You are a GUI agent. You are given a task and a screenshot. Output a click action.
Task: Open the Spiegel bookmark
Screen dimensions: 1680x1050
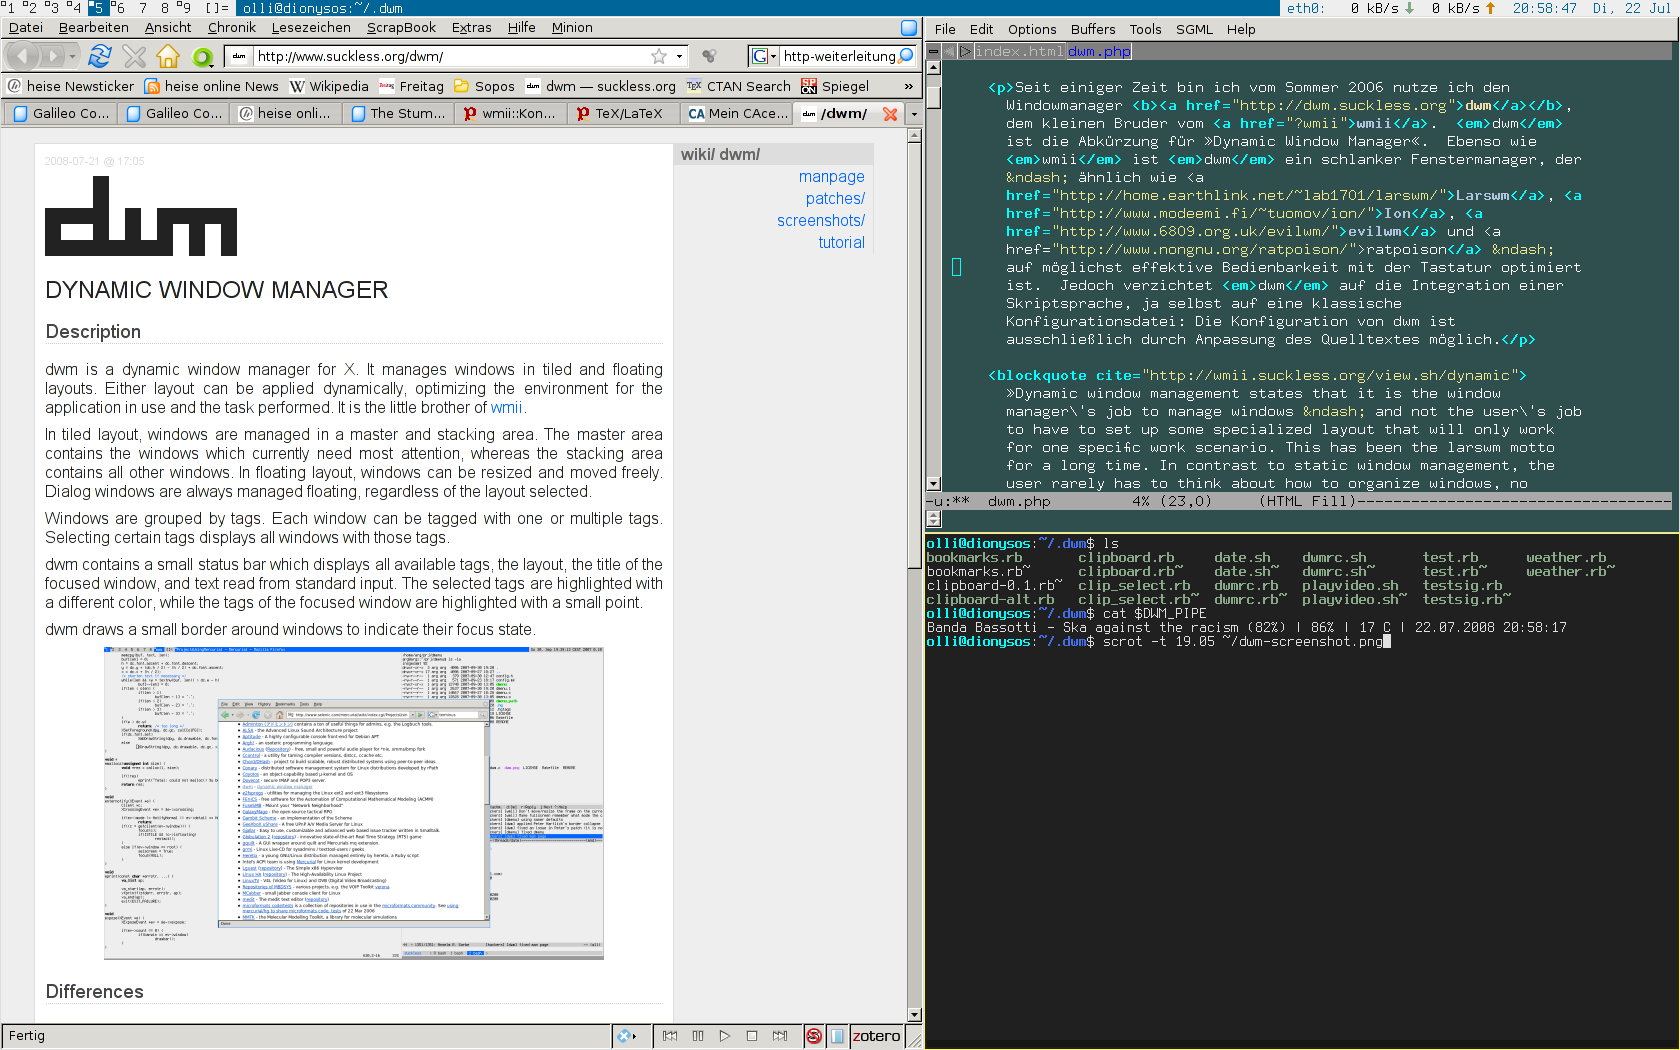click(x=835, y=86)
